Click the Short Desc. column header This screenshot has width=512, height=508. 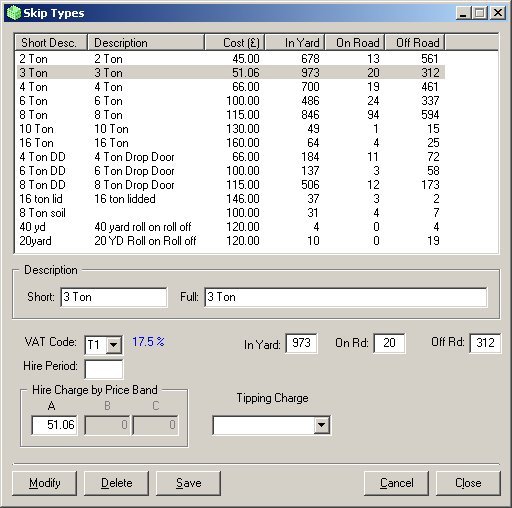(x=51, y=43)
